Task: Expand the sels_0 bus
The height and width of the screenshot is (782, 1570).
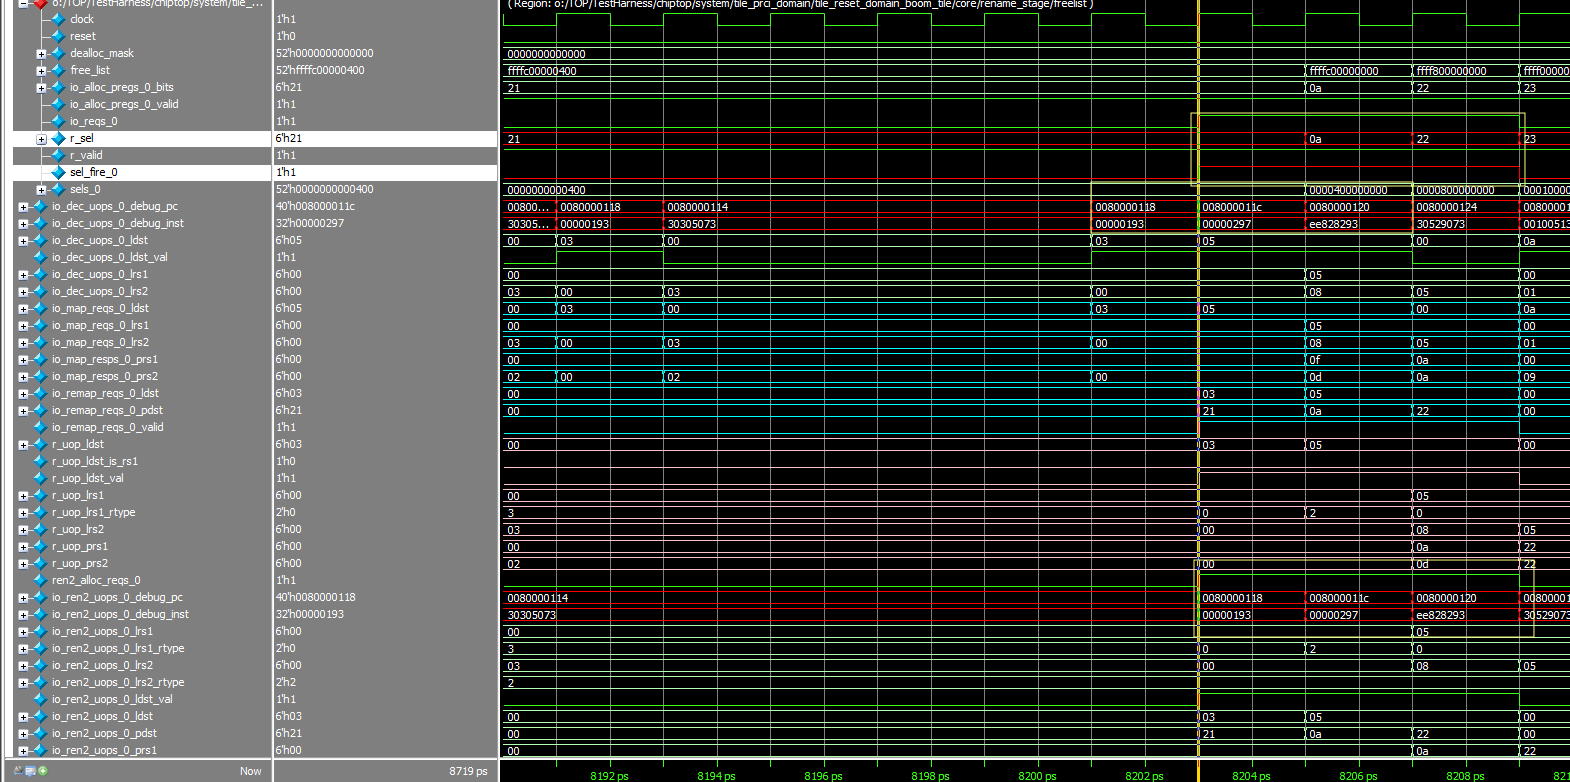Action: pos(41,190)
